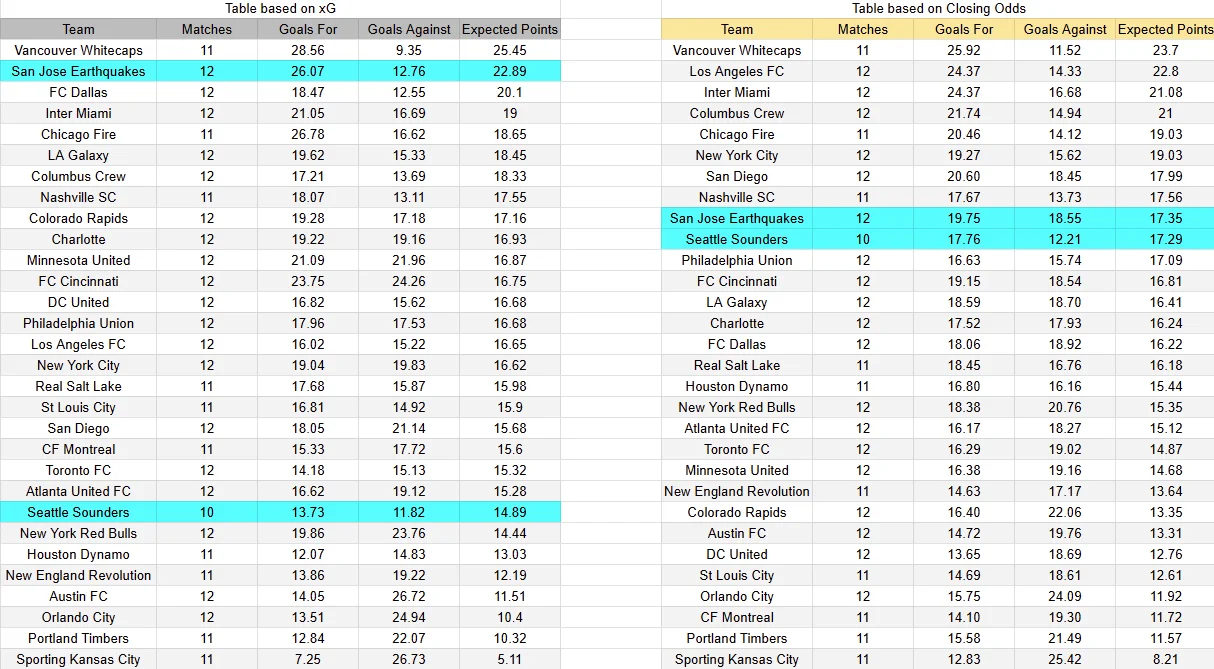The width and height of the screenshot is (1214, 669).
Task: Click the Team header in the xG table
Action: 79,29
